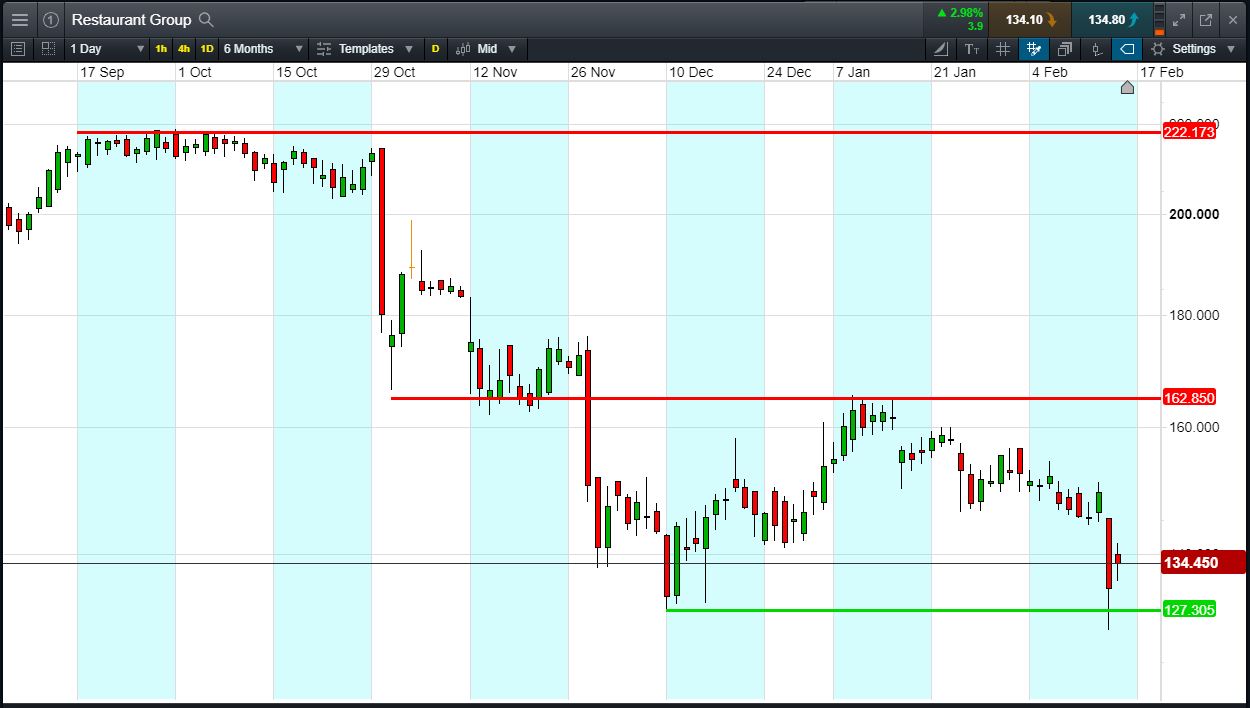Click the market sentiment bar indicator
Viewport: 1250px width, 708px height.
[x=1159, y=19]
